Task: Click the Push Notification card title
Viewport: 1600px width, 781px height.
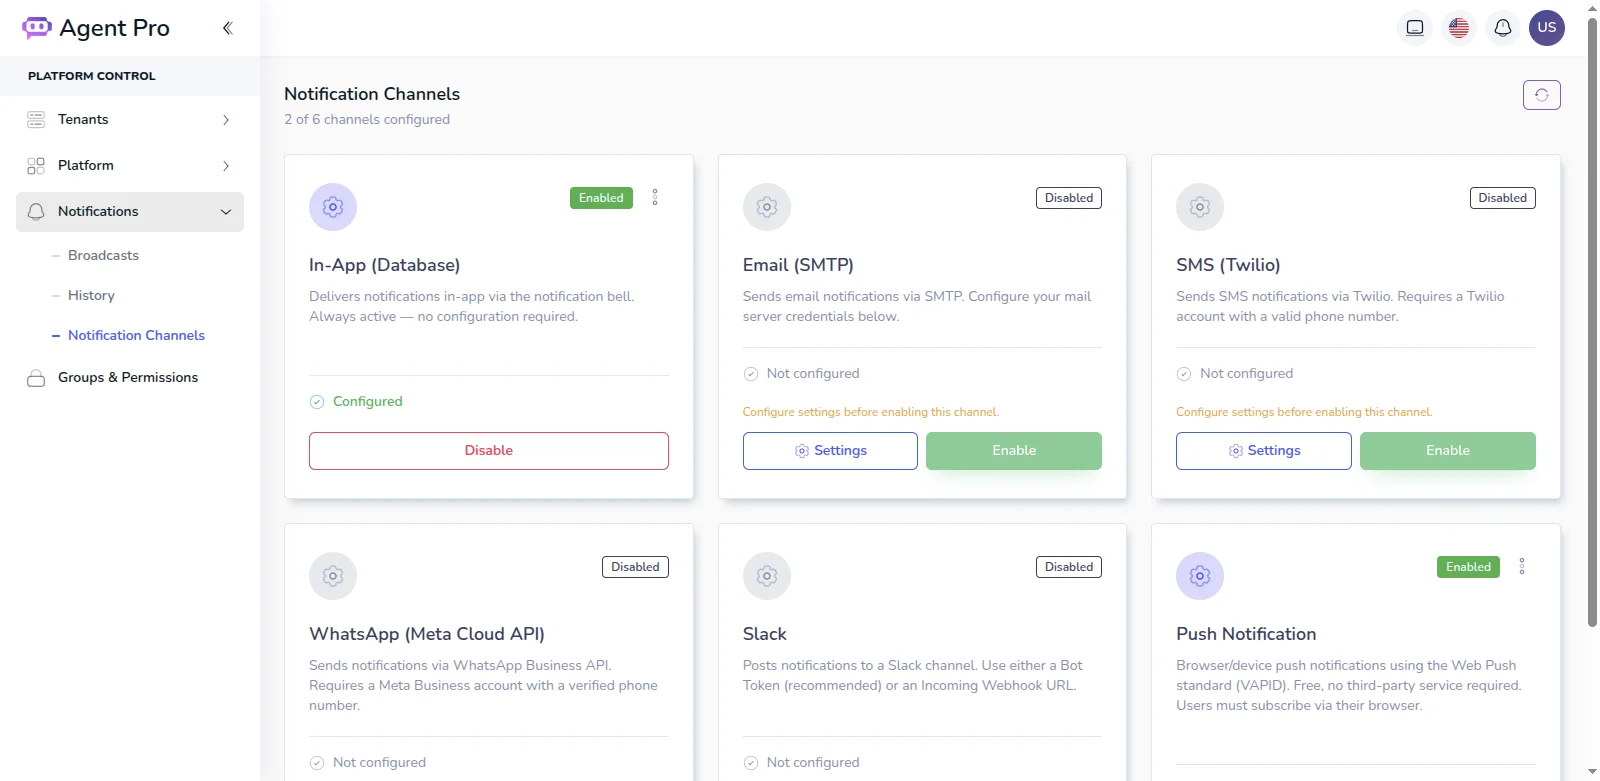Action: click(x=1246, y=634)
